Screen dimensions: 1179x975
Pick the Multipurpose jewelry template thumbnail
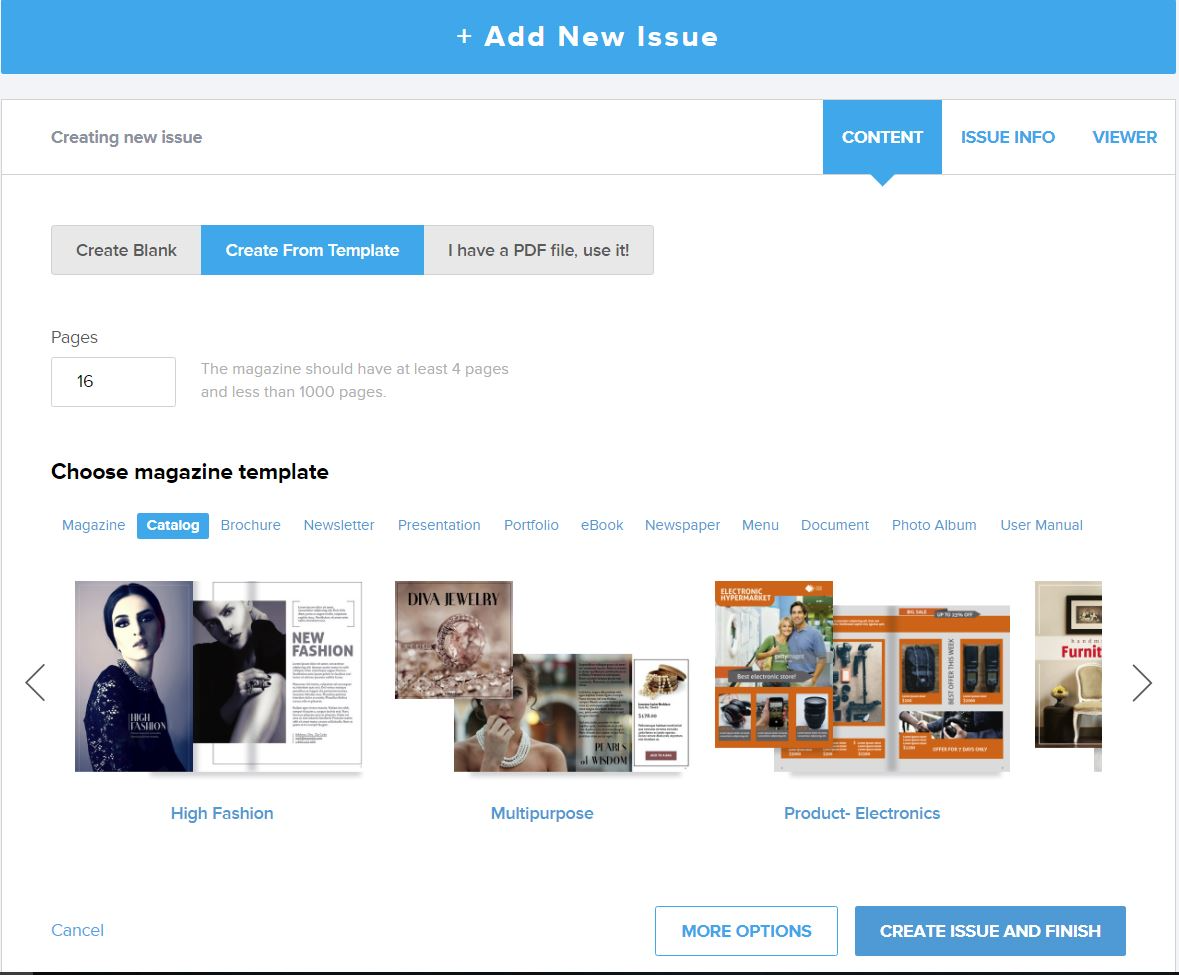pyautogui.click(x=541, y=676)
